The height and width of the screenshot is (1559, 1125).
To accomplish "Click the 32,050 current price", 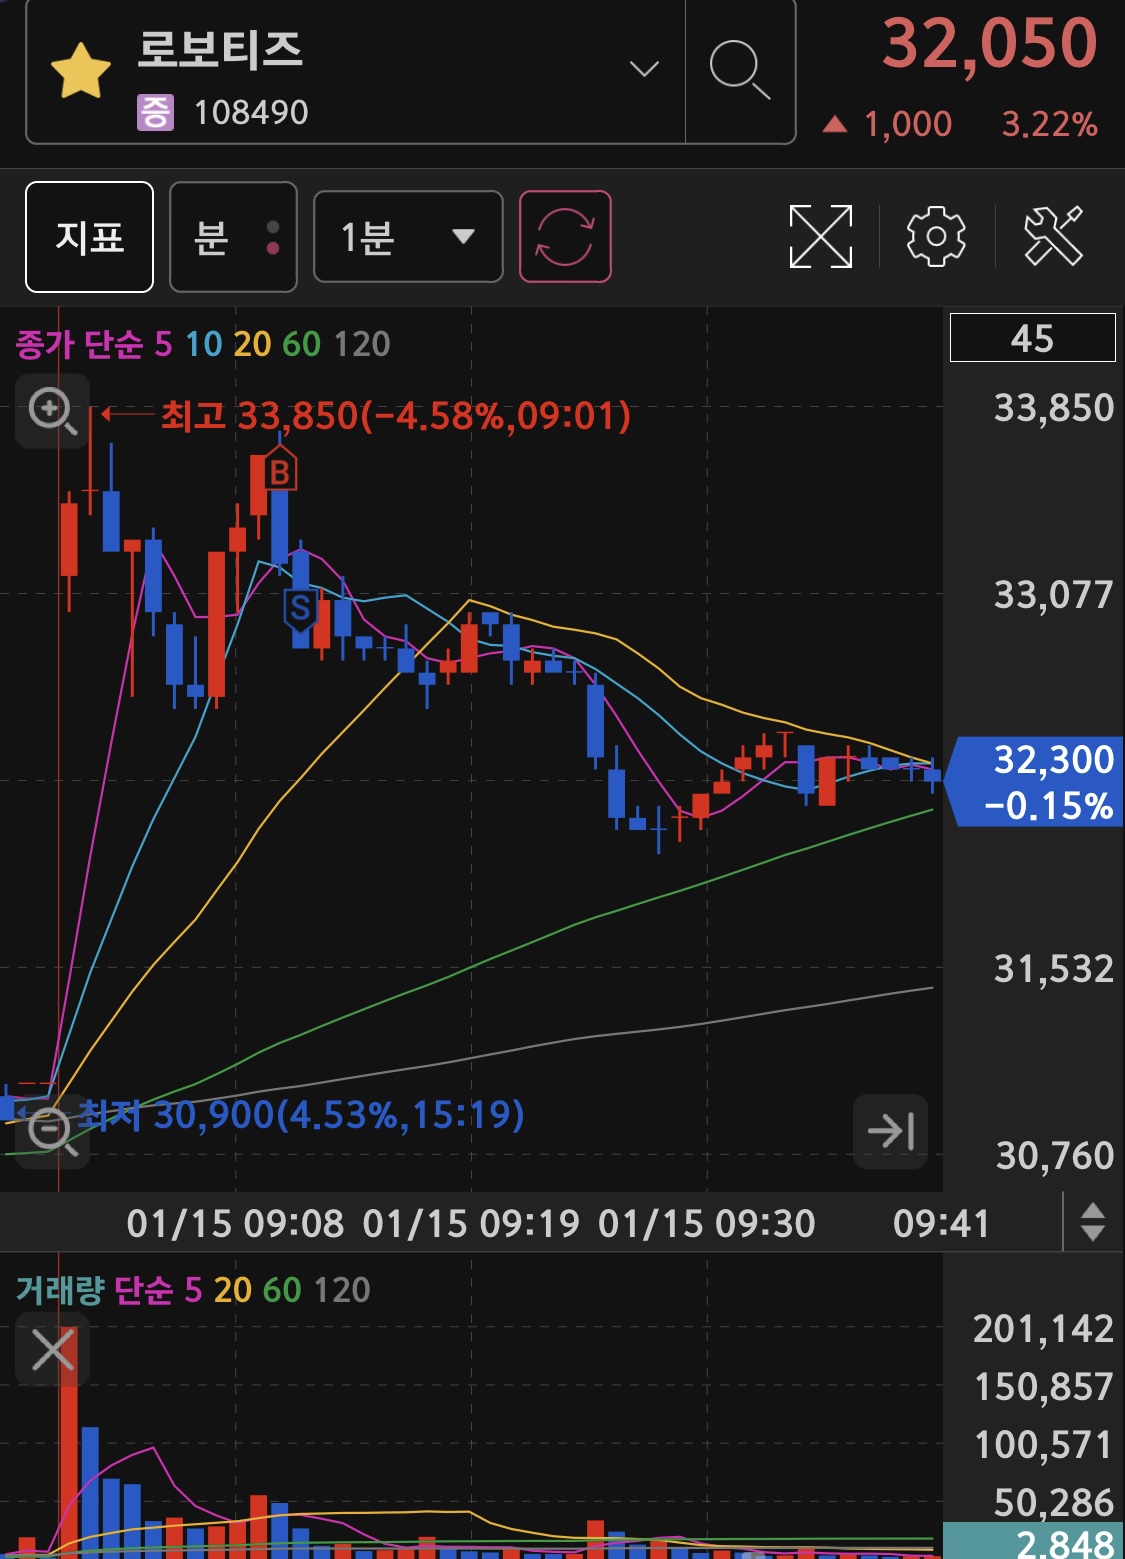I will (990, 43).
